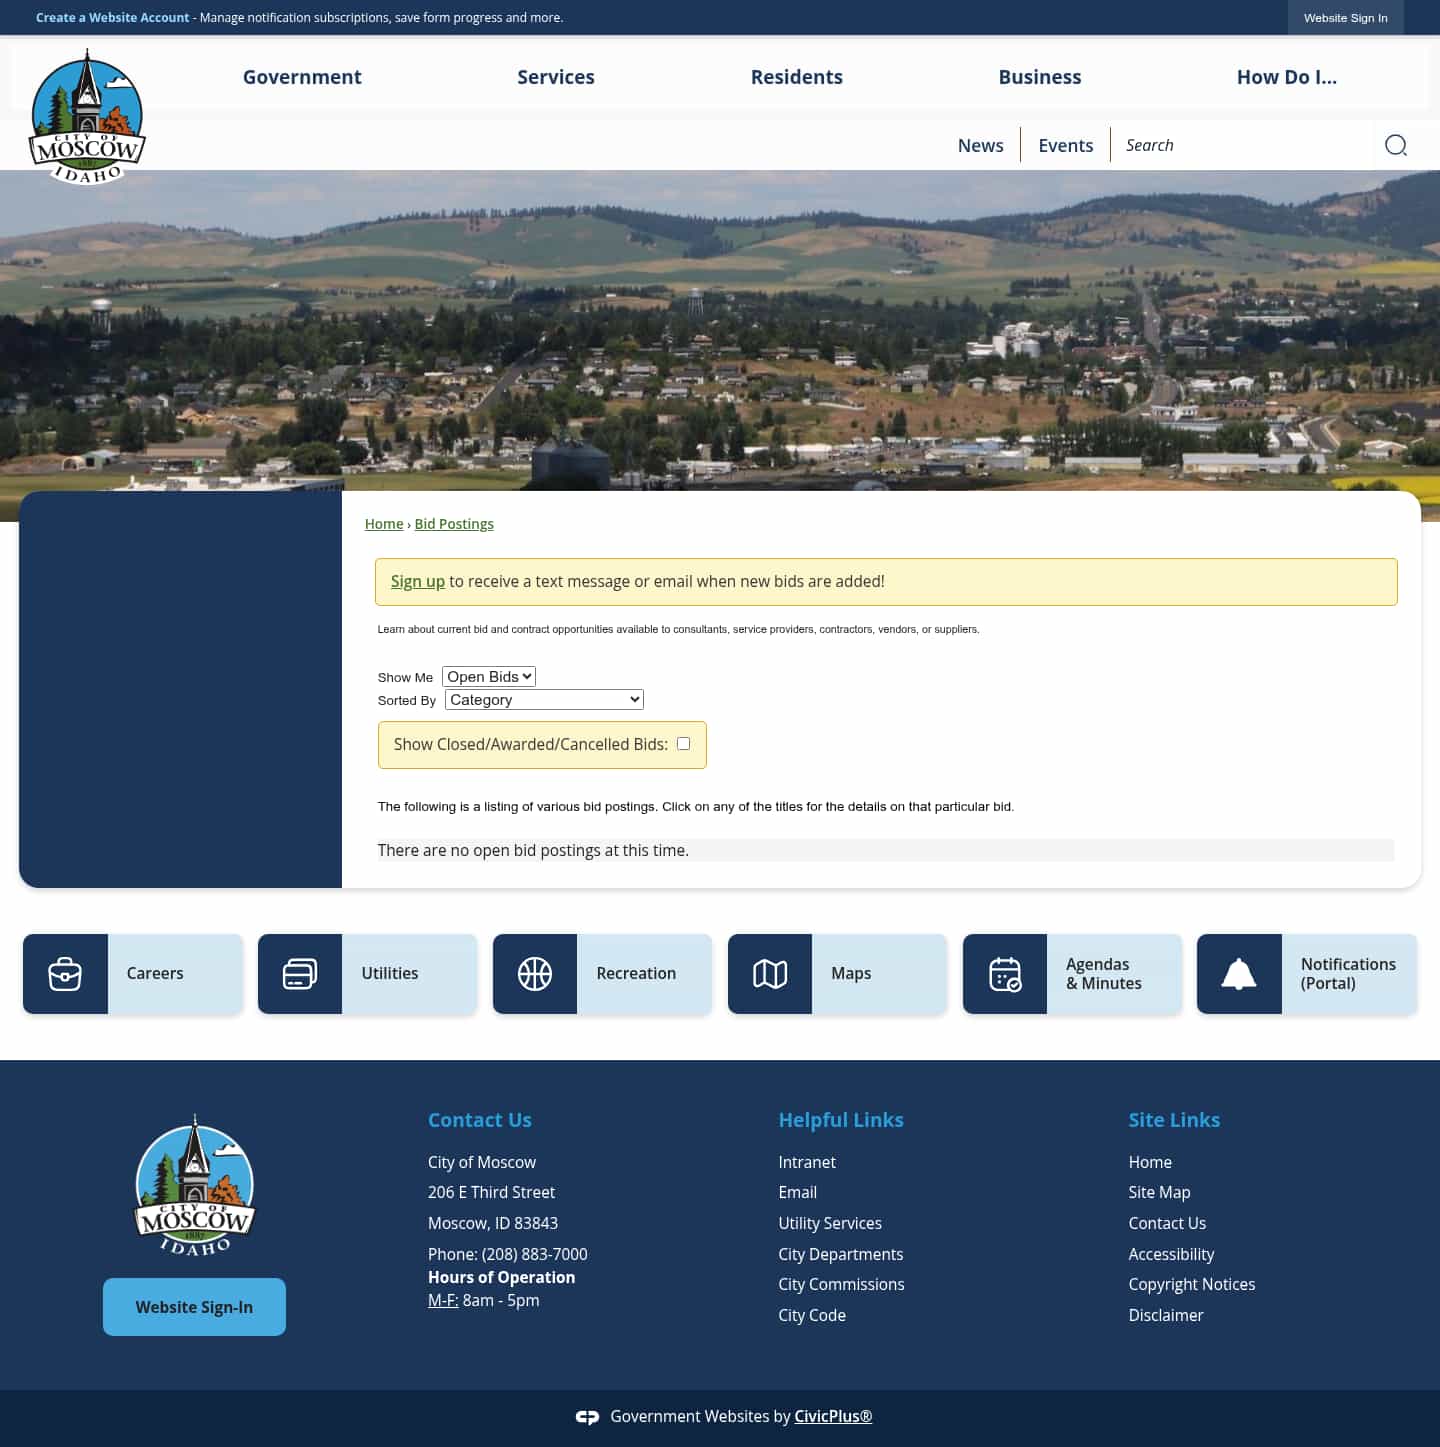
Task: Click the City Commissions footer link
Action: [x=842, y=1284]
